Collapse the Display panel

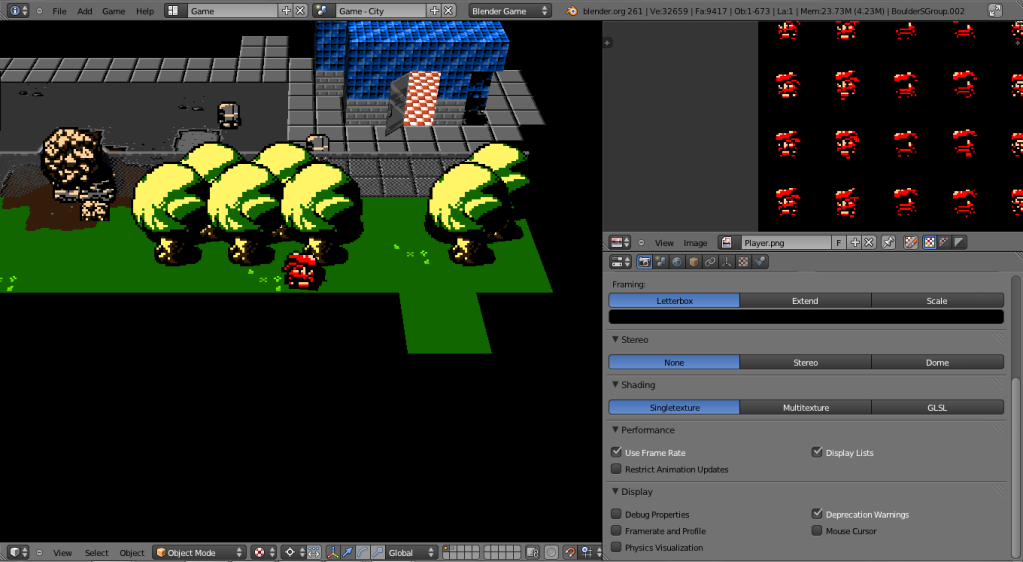[615, 492]
